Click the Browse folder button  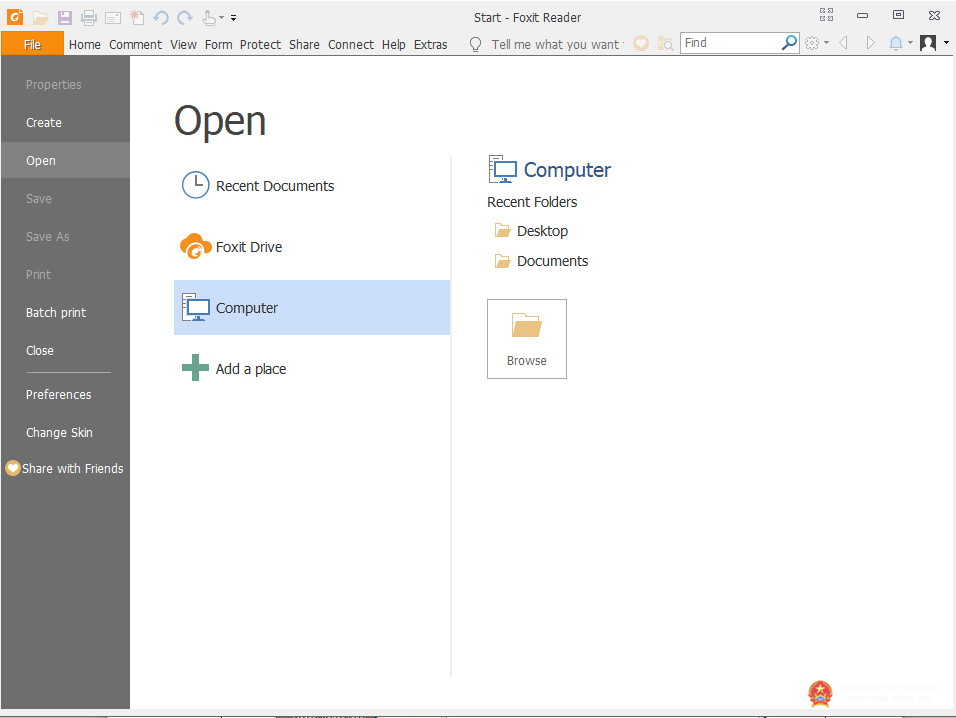pos(527,339)
